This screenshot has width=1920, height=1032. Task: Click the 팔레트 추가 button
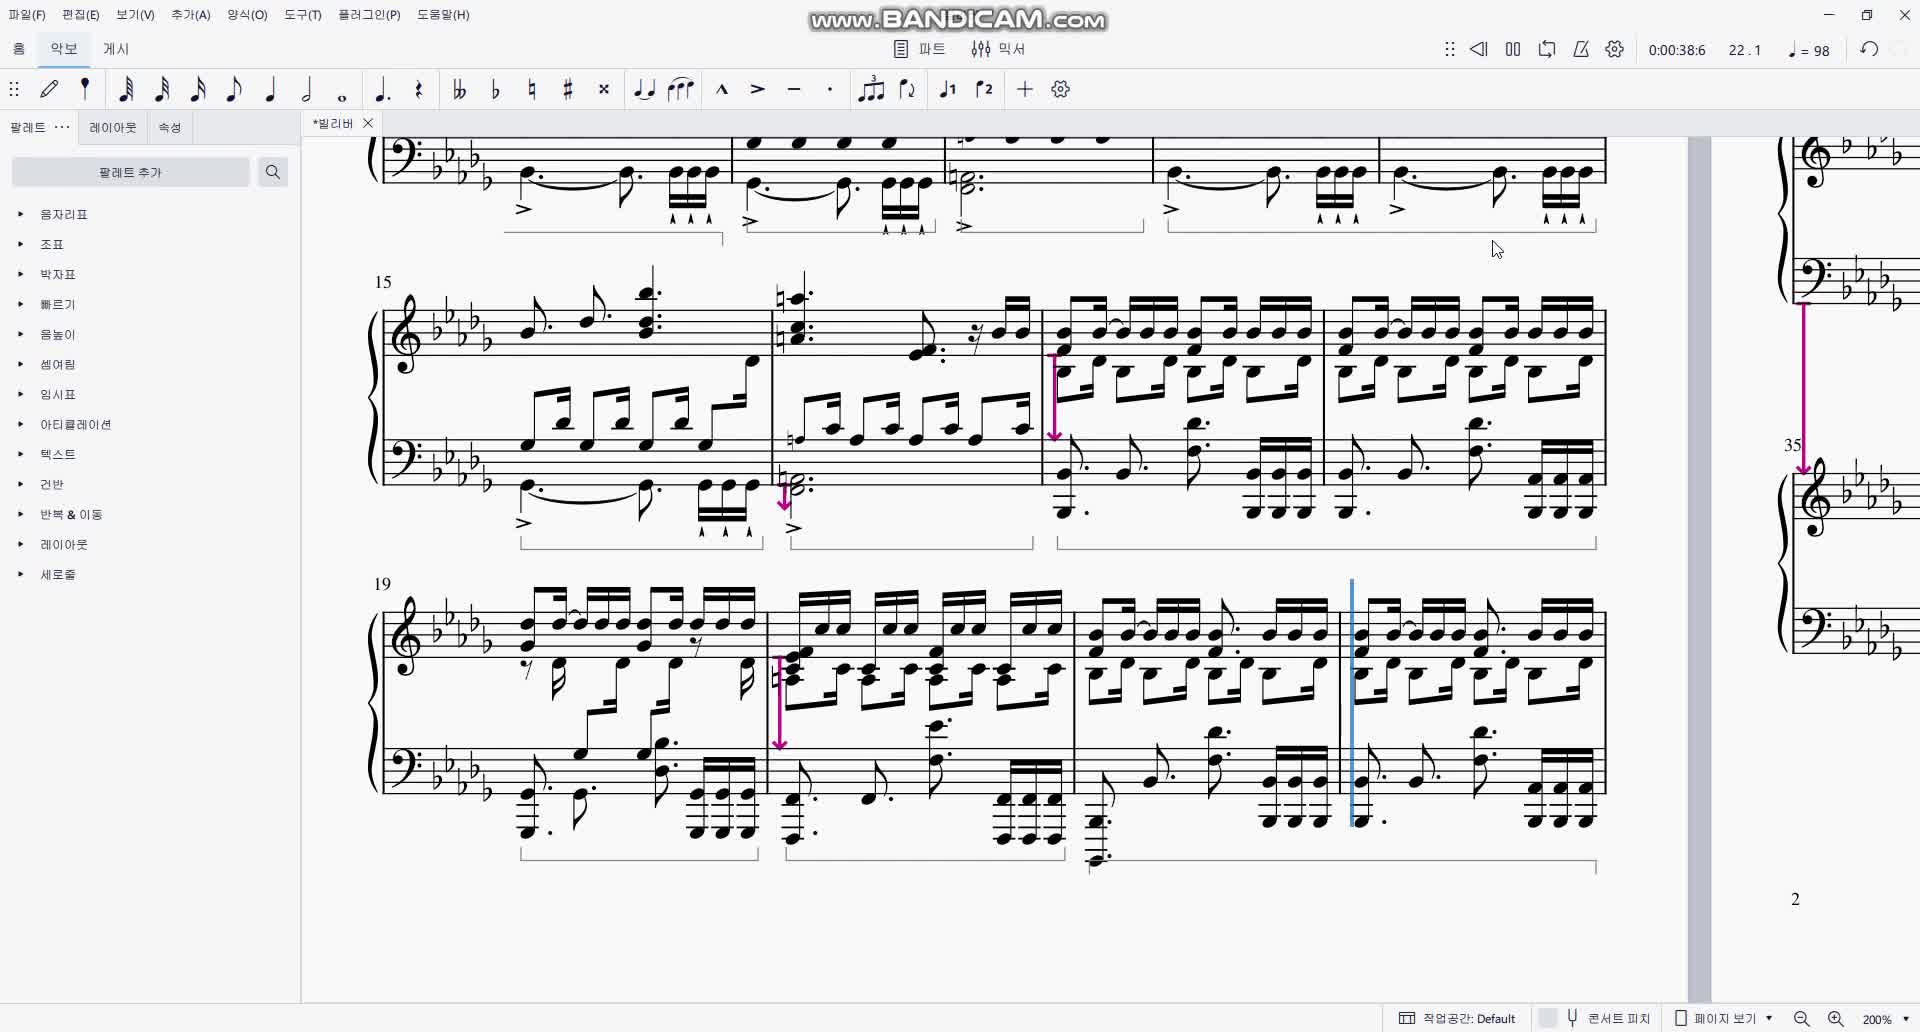click(130, 172)
